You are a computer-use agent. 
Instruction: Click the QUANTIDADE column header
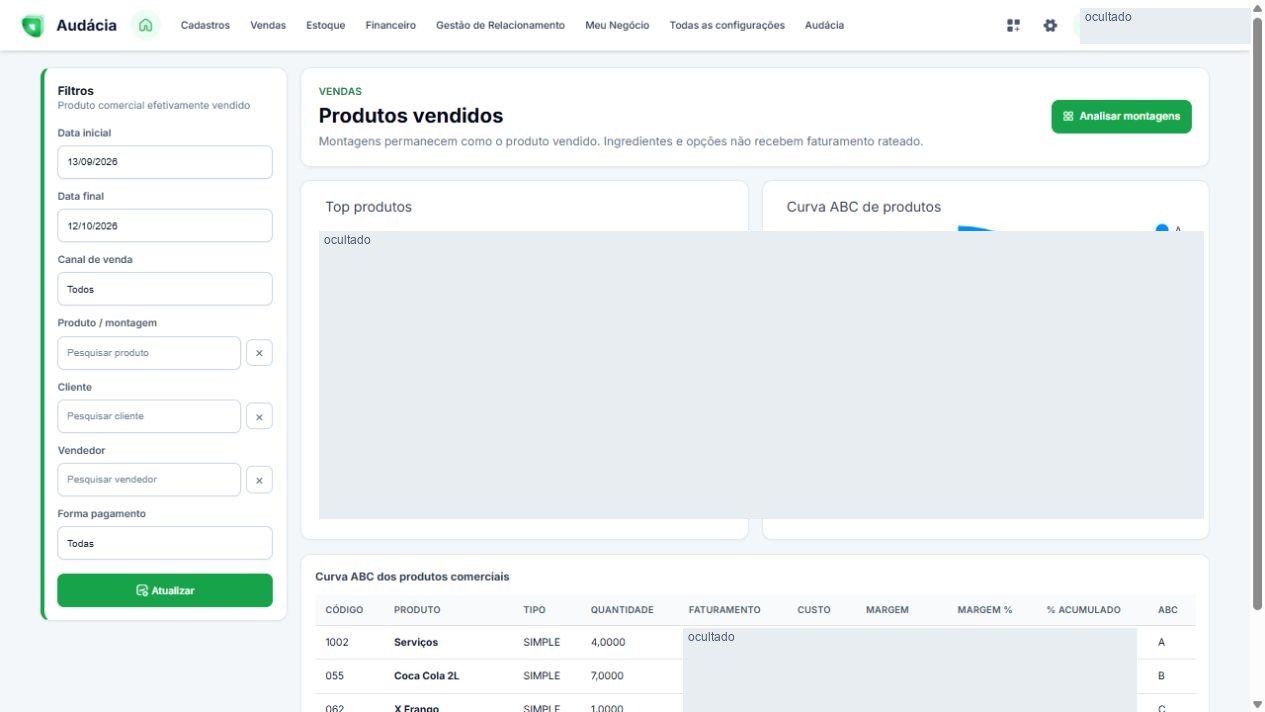pyautogui.click(x=622, y=610)
